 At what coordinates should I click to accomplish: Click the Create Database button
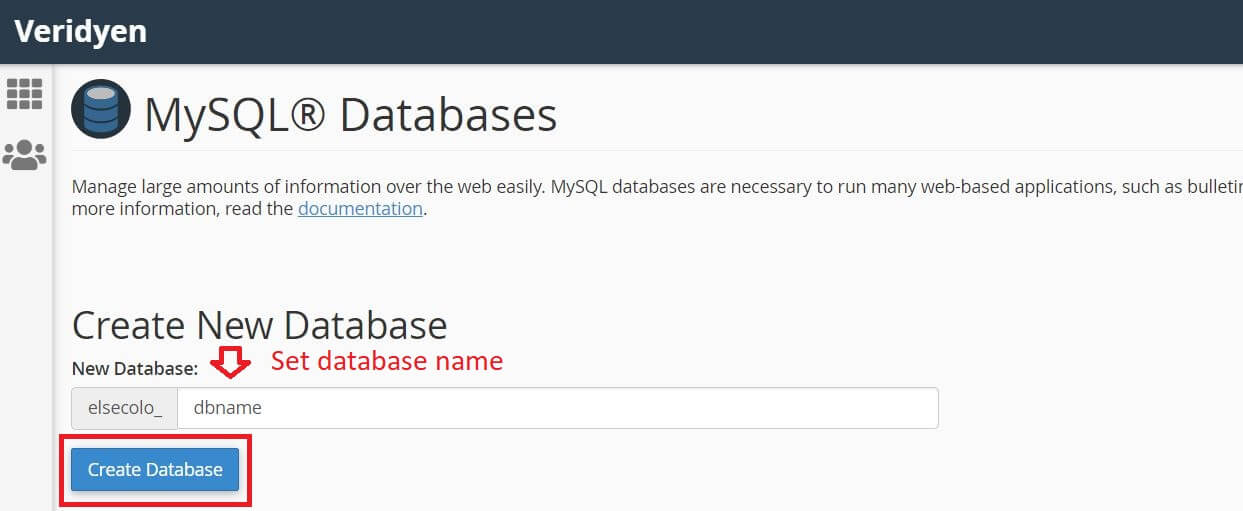tap(155, 470)
